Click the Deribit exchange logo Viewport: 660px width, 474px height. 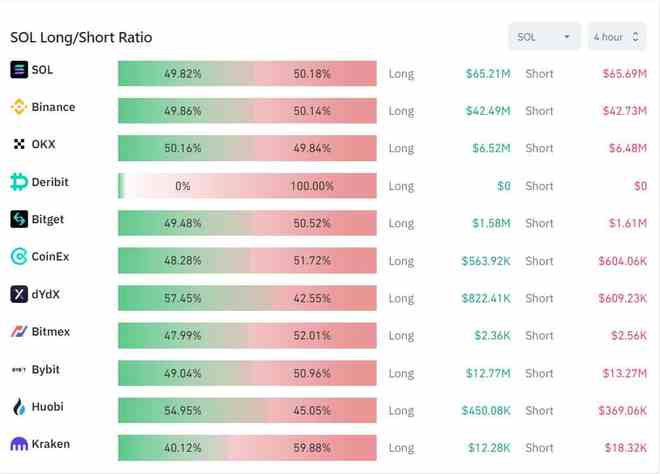click(19, 182)
